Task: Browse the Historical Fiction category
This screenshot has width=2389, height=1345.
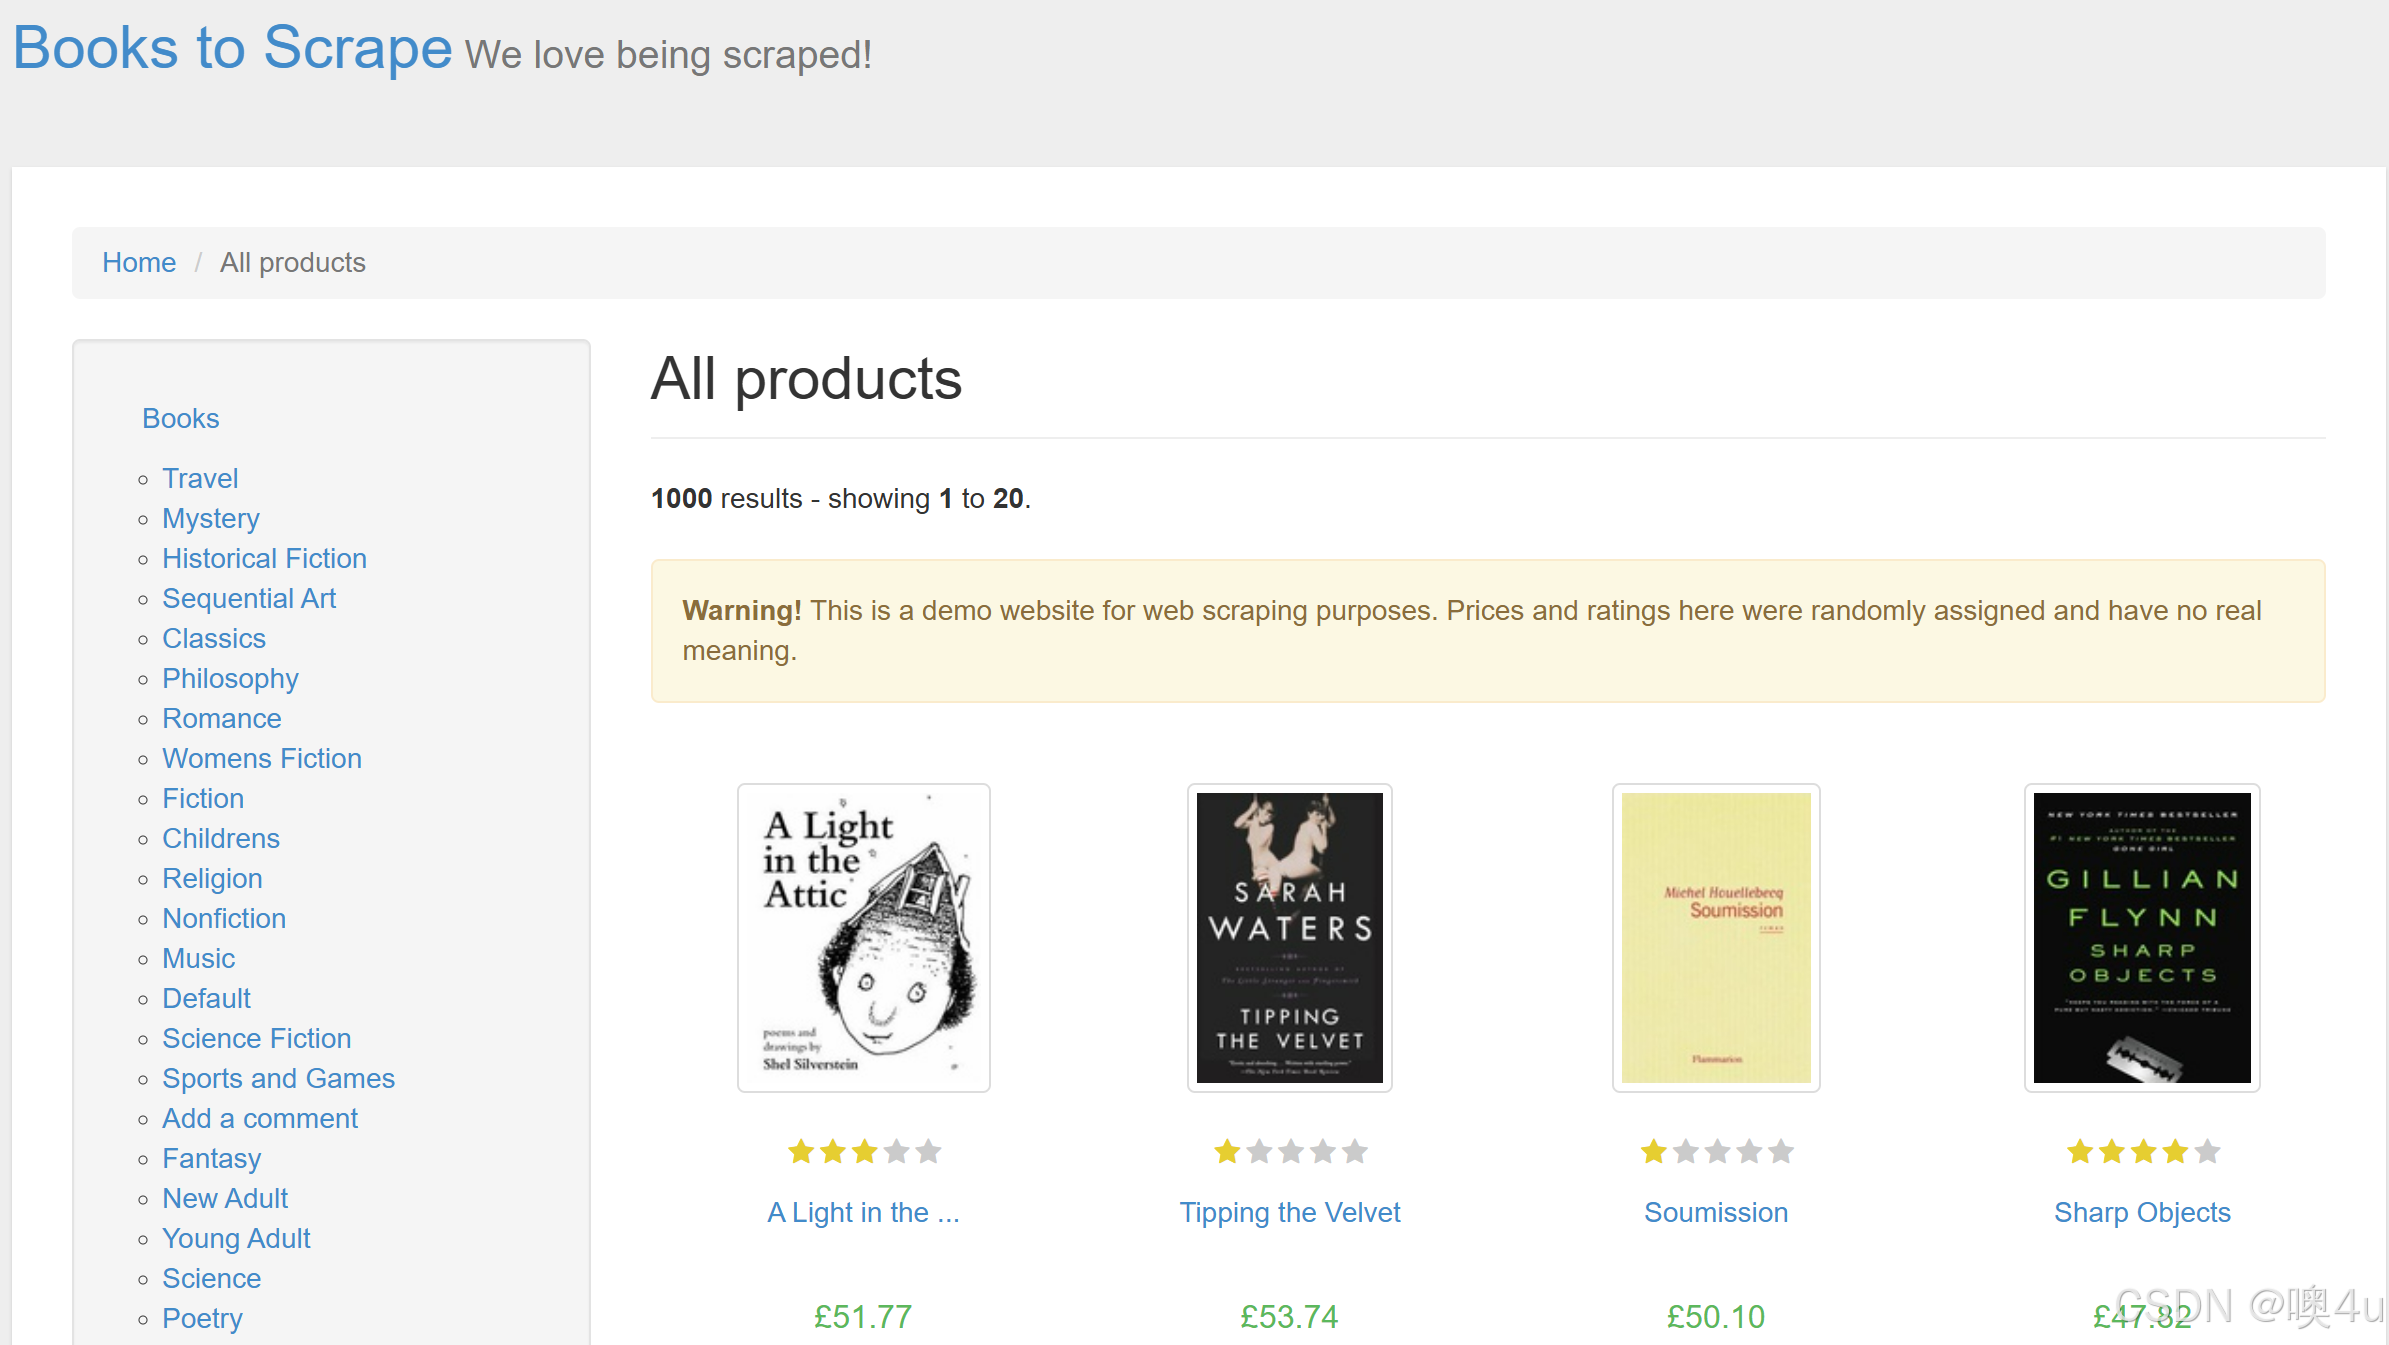Action: click(264, 558)
